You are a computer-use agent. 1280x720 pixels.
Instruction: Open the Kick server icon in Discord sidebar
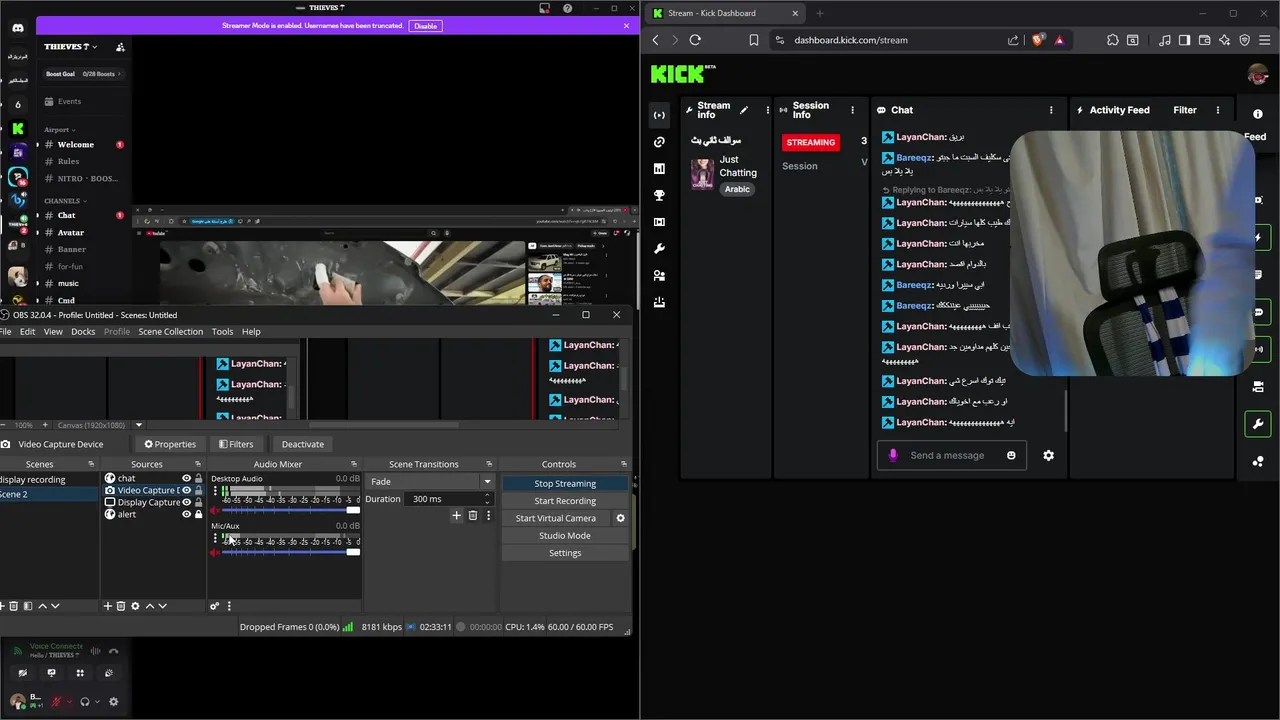click(x=18, y=128)
